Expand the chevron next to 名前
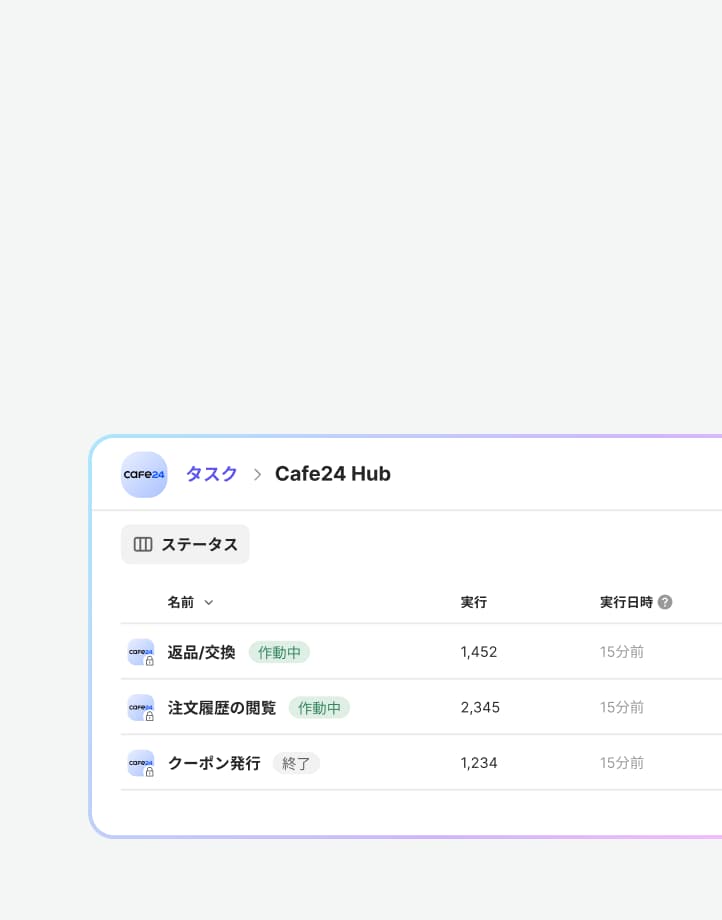The image size is (722, 920). (209, 603)
